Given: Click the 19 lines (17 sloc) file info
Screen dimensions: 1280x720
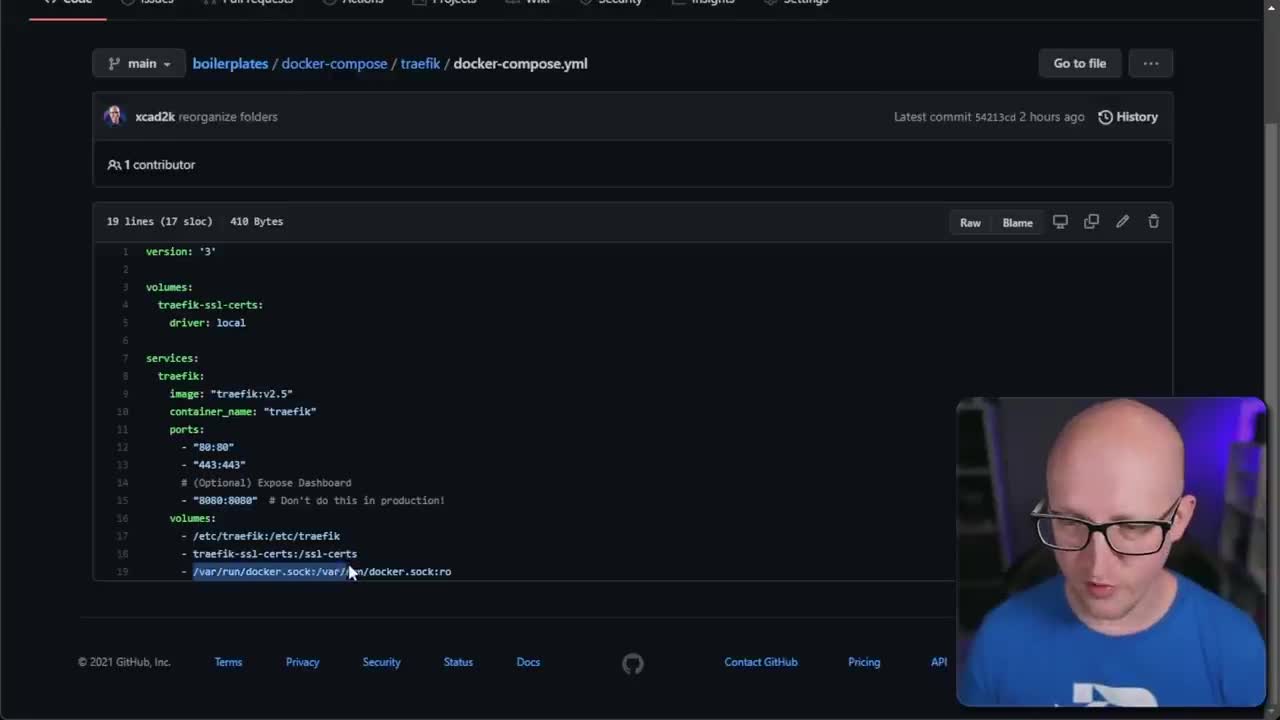Looking at the screenshot, I should (x=160, y=221).
